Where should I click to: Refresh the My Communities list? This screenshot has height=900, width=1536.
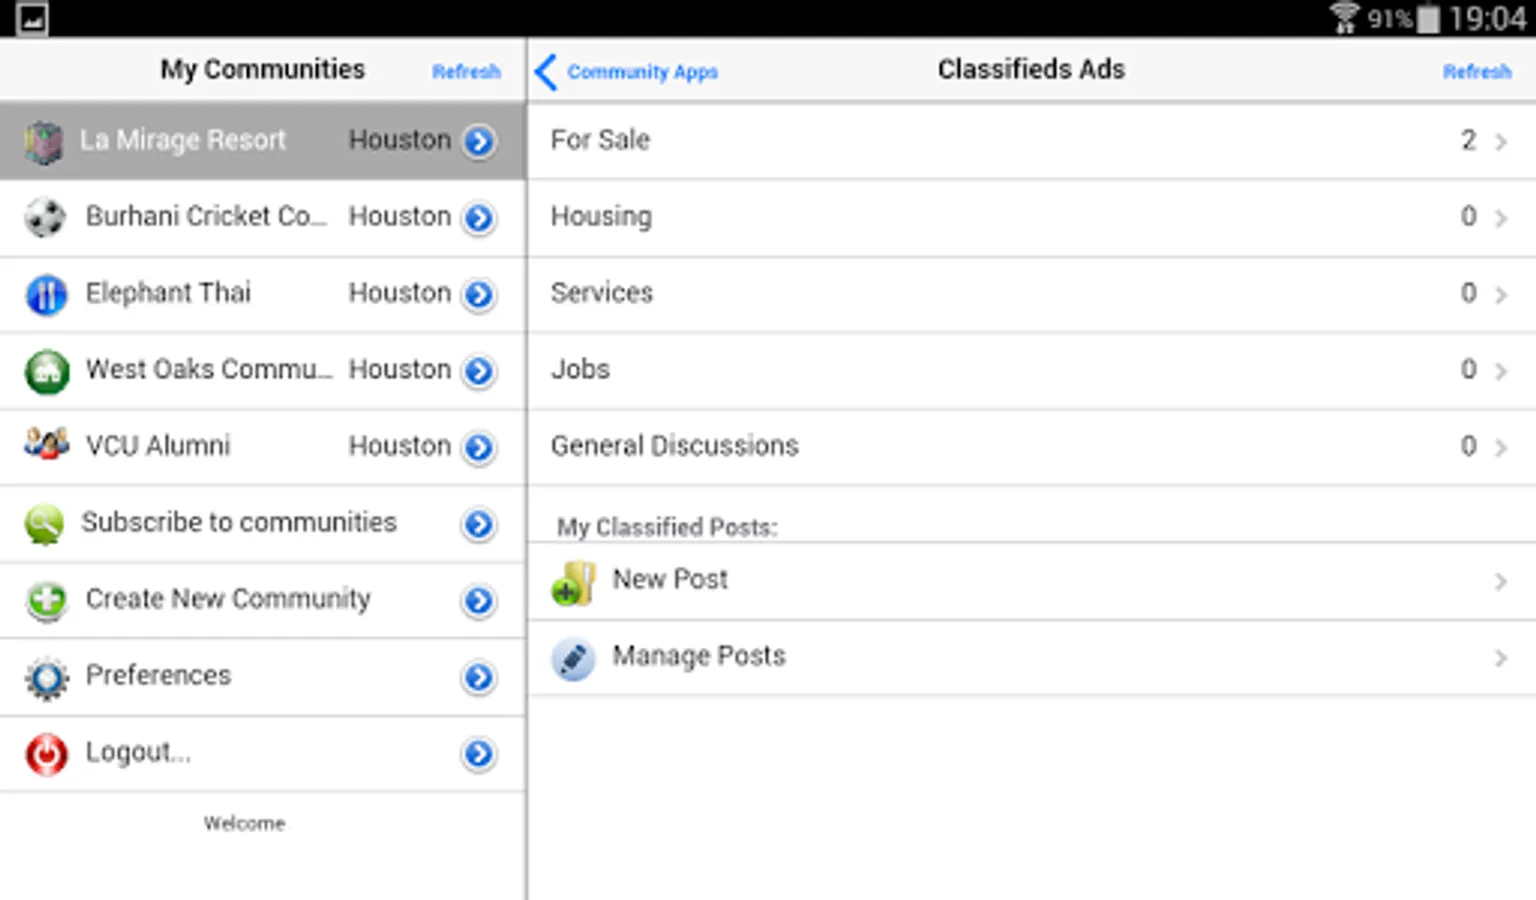(x=466, y=72)
